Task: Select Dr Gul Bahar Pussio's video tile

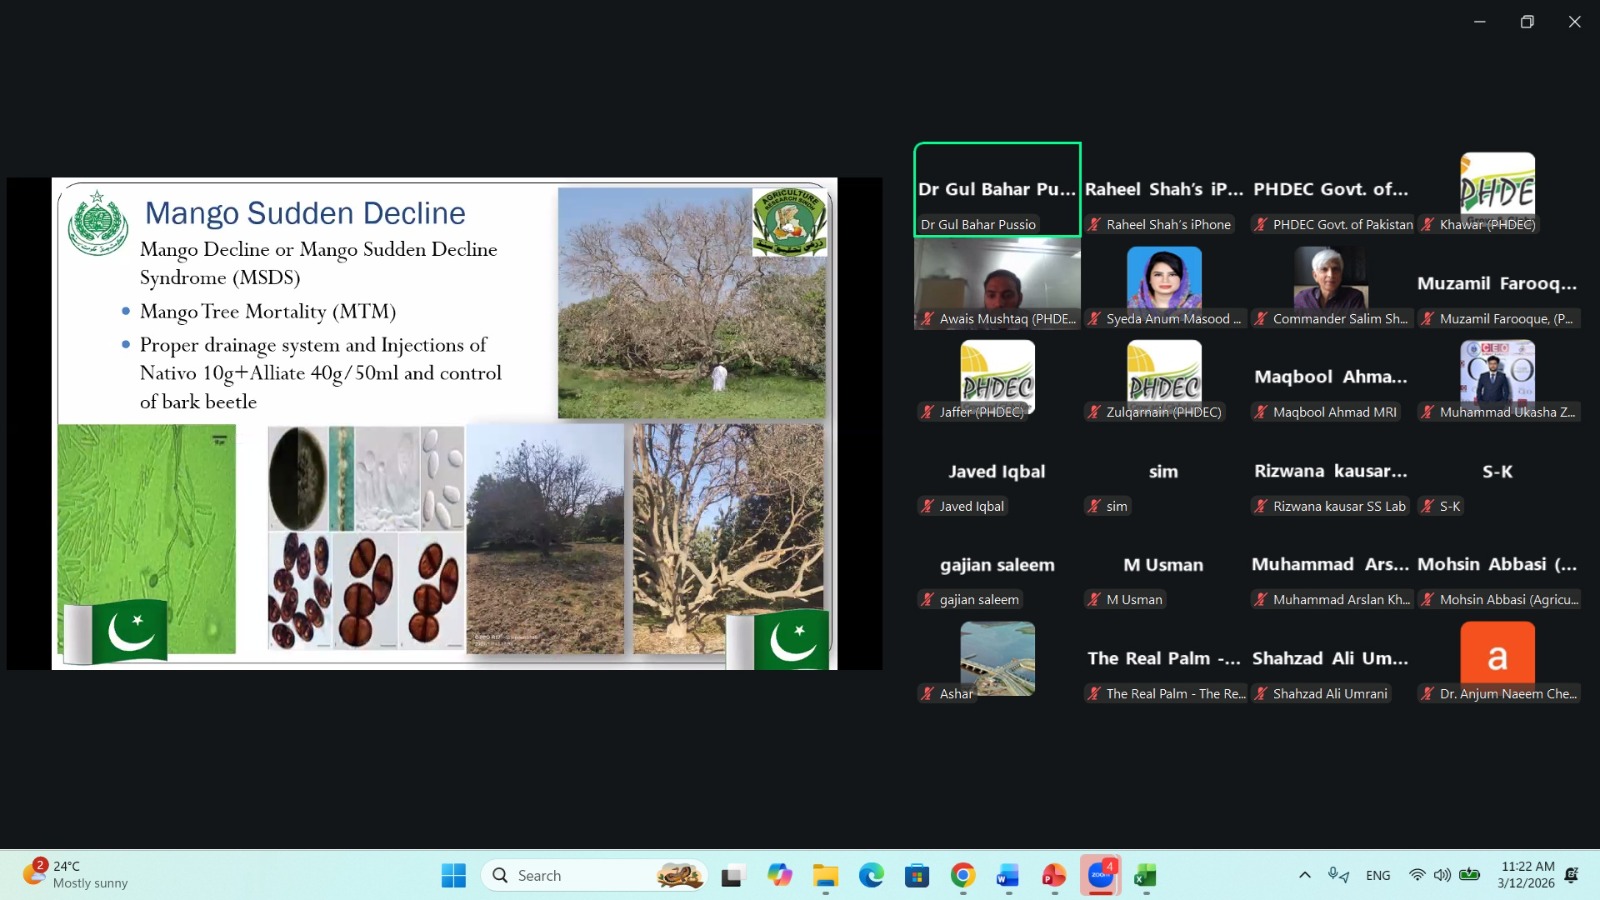Action: 997,190
